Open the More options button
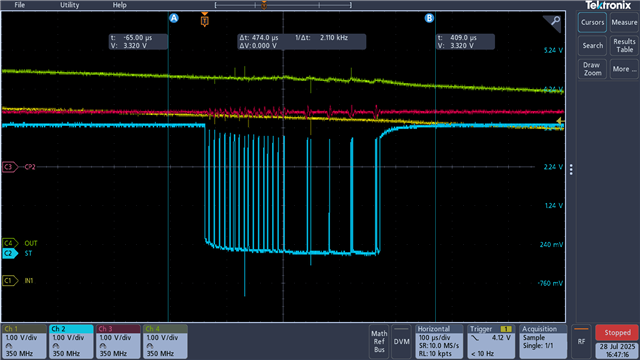This screenshot has height=360, width=640. coord(624,69)
